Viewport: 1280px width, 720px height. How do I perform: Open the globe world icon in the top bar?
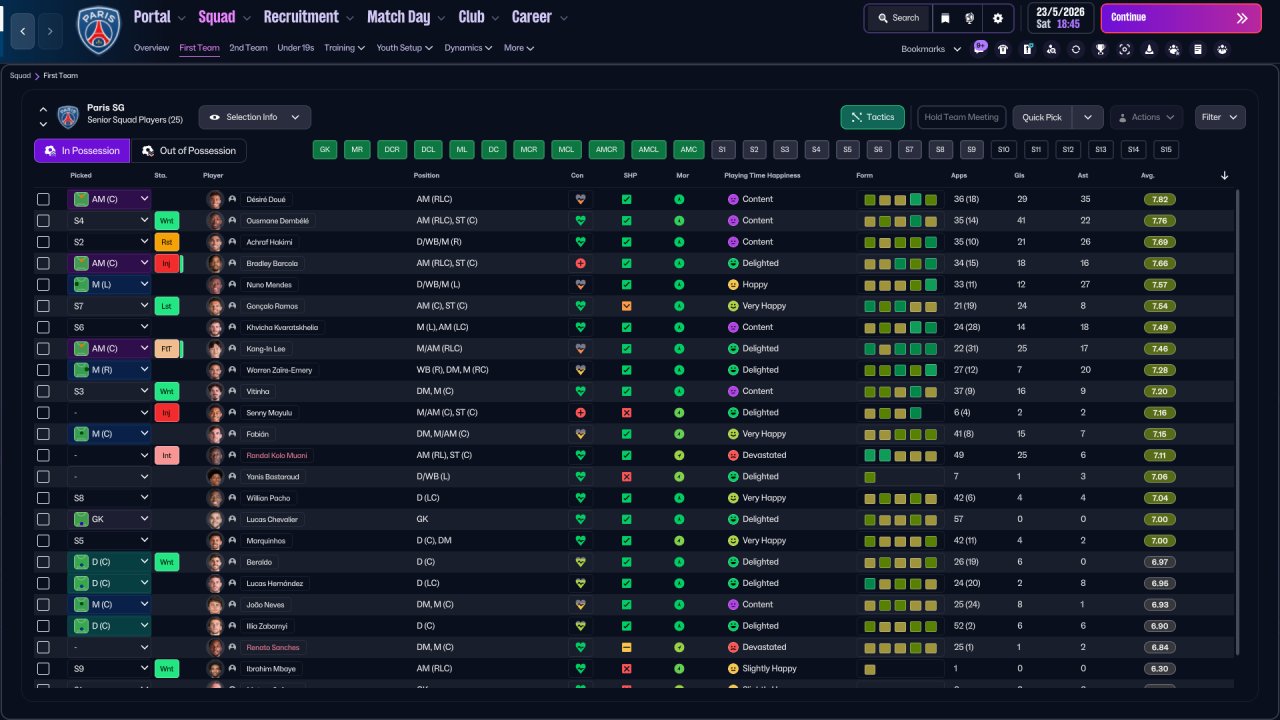click(x=970, y=18)
